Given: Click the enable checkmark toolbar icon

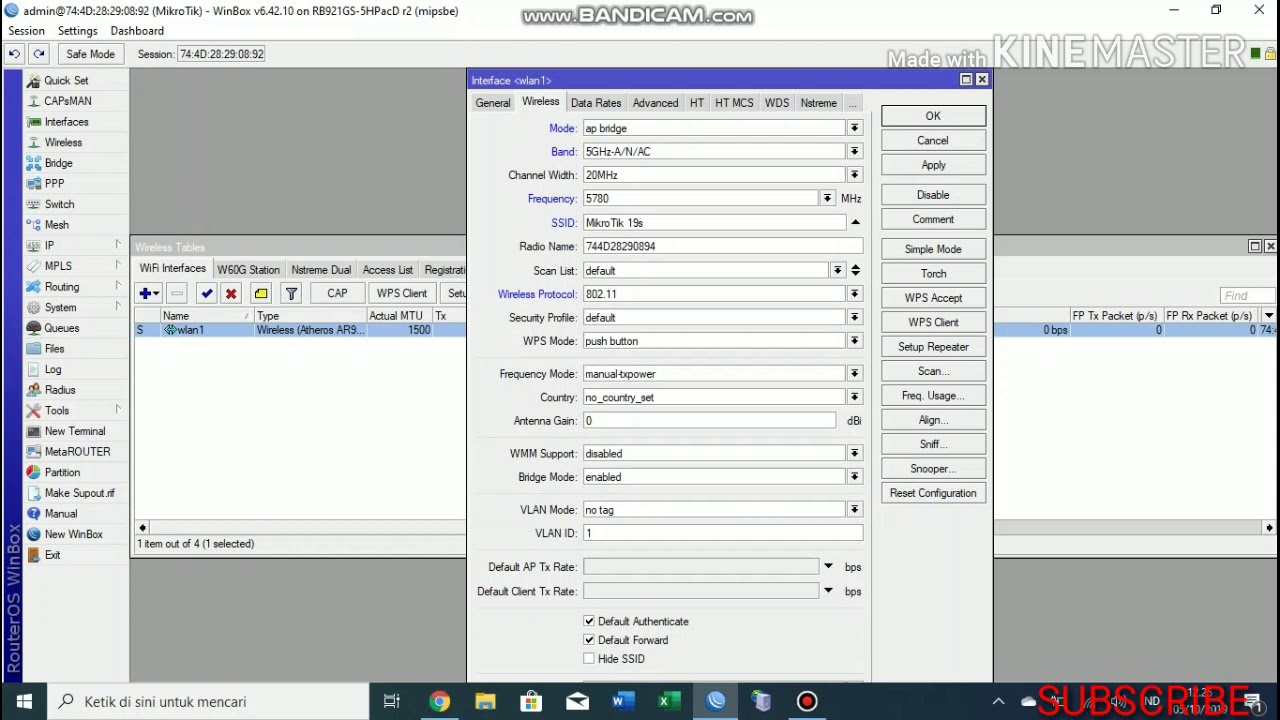Looking at the screenshot, I should [x=207, y=293].
